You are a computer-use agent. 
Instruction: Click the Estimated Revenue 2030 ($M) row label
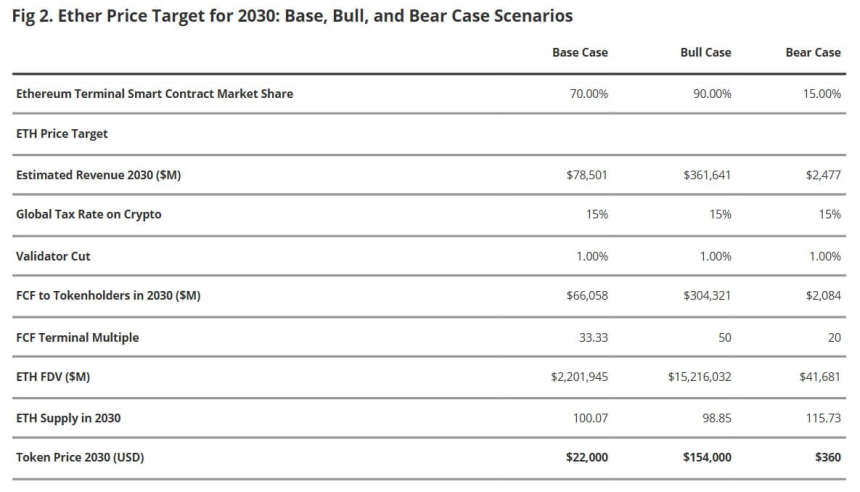tap(98, 174)
